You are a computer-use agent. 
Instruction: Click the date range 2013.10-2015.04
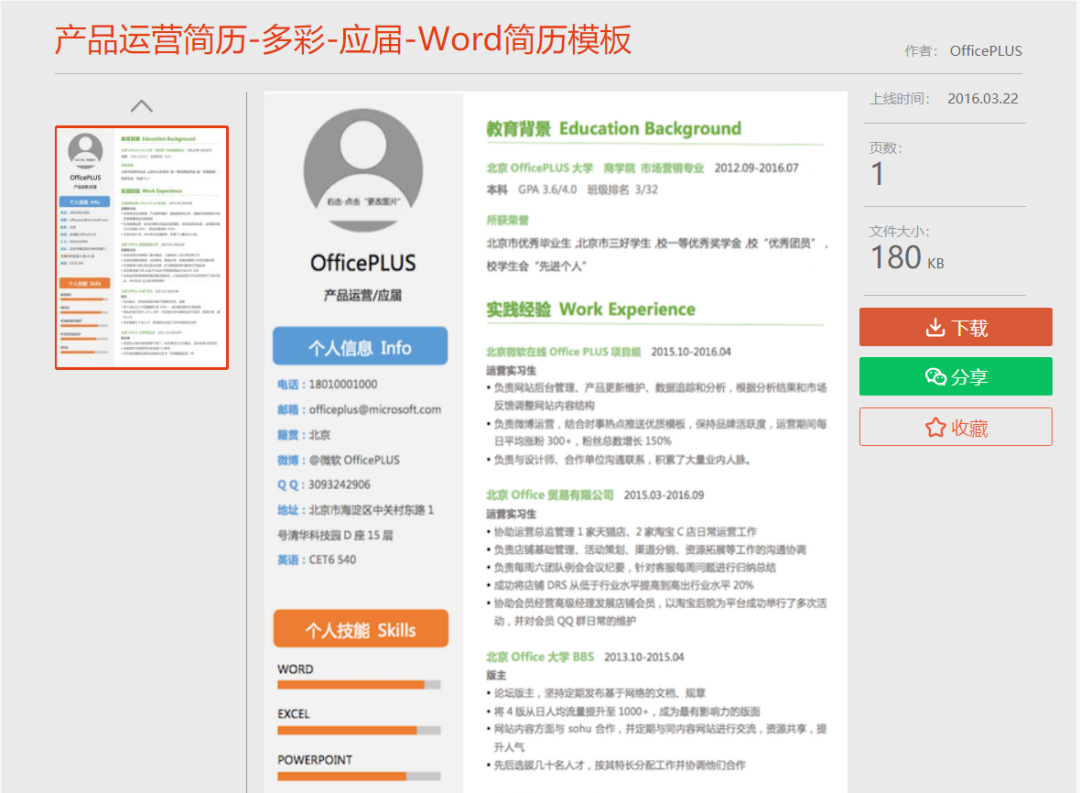click(644, 657)
